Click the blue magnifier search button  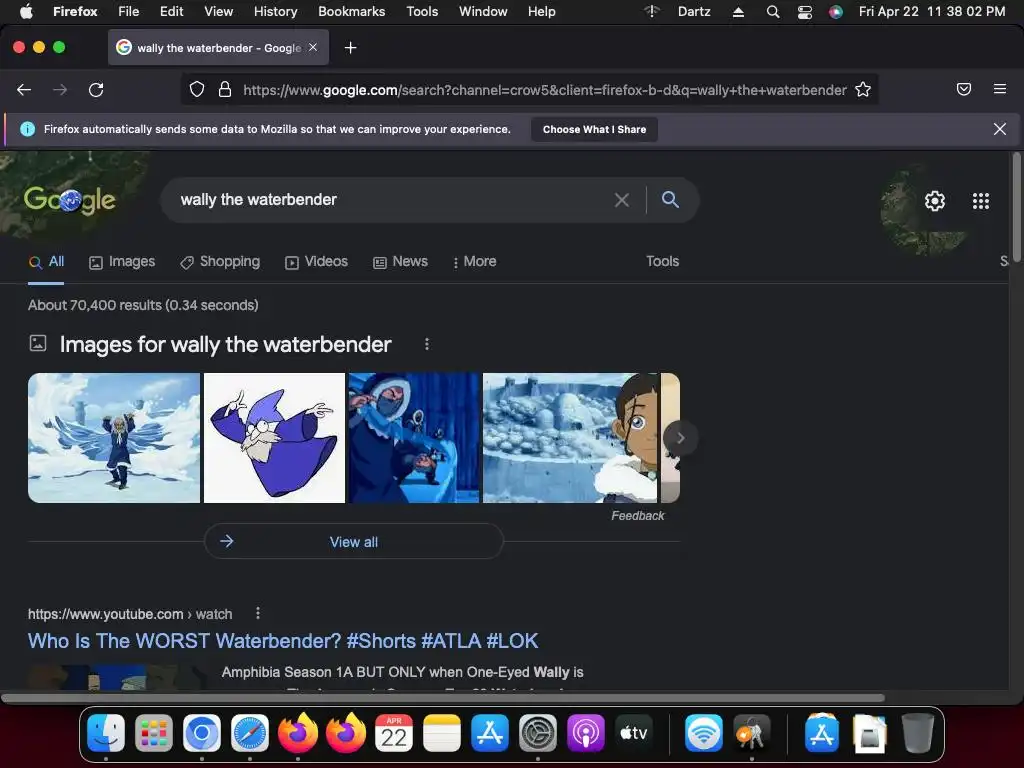click(670, 199)
